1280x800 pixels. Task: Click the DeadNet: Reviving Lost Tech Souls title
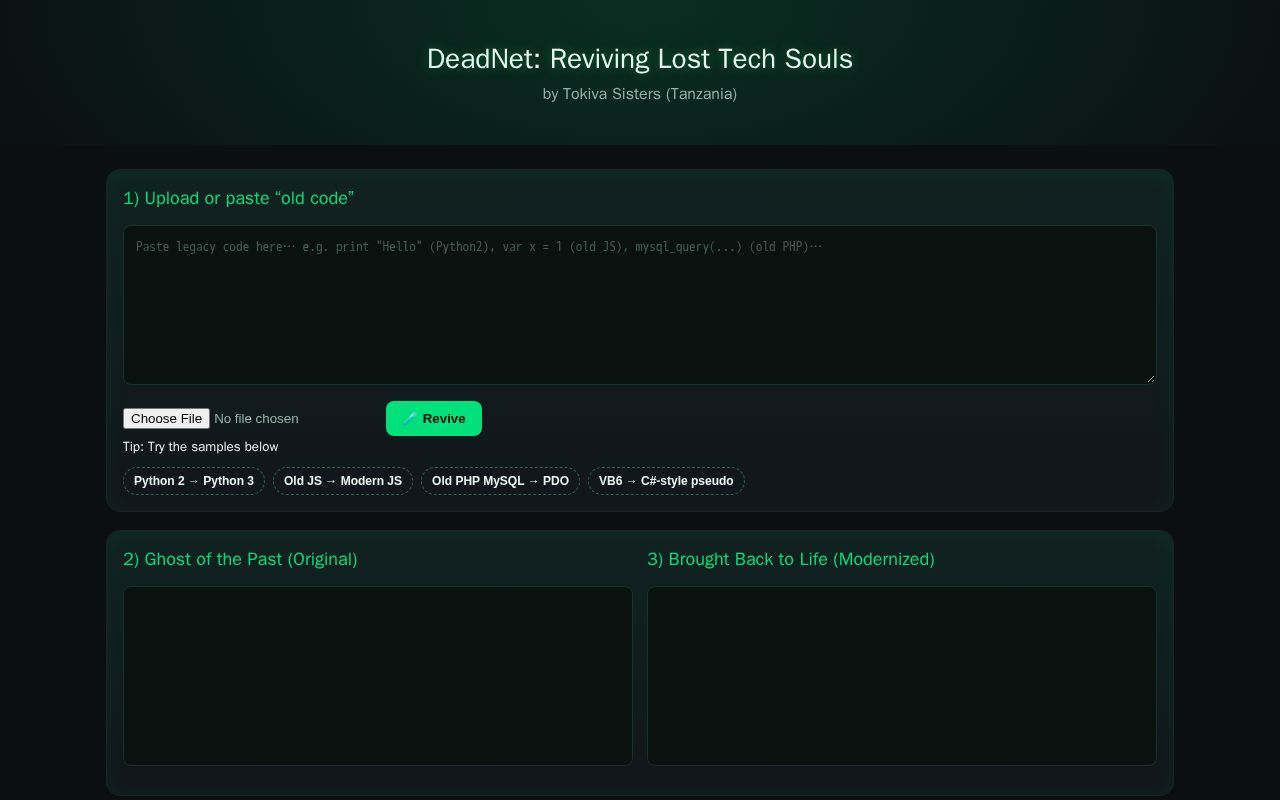tap(640, 59)
